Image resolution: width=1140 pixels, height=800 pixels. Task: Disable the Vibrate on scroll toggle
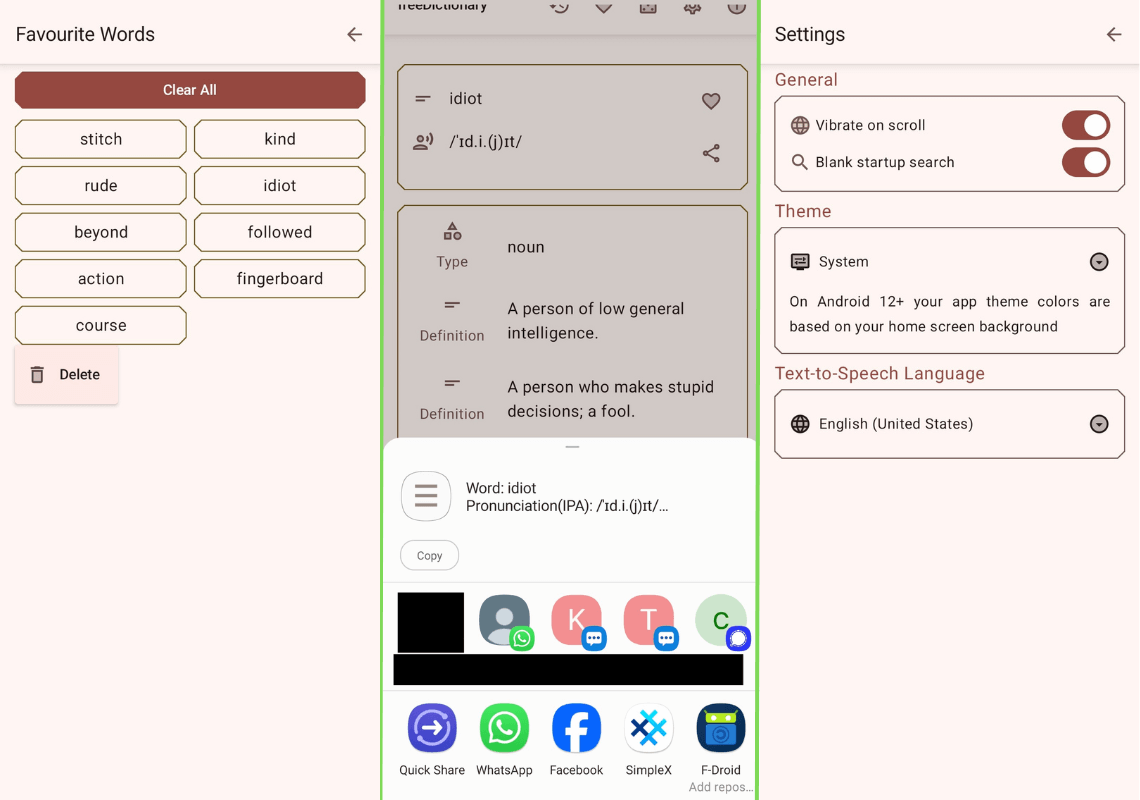pyautogui.click(x=1086, y=125)
